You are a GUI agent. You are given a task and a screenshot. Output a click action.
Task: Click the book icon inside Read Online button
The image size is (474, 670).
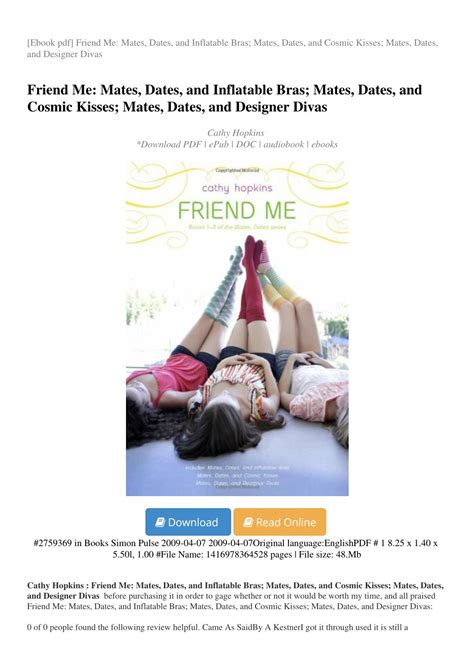click(248, 522)
